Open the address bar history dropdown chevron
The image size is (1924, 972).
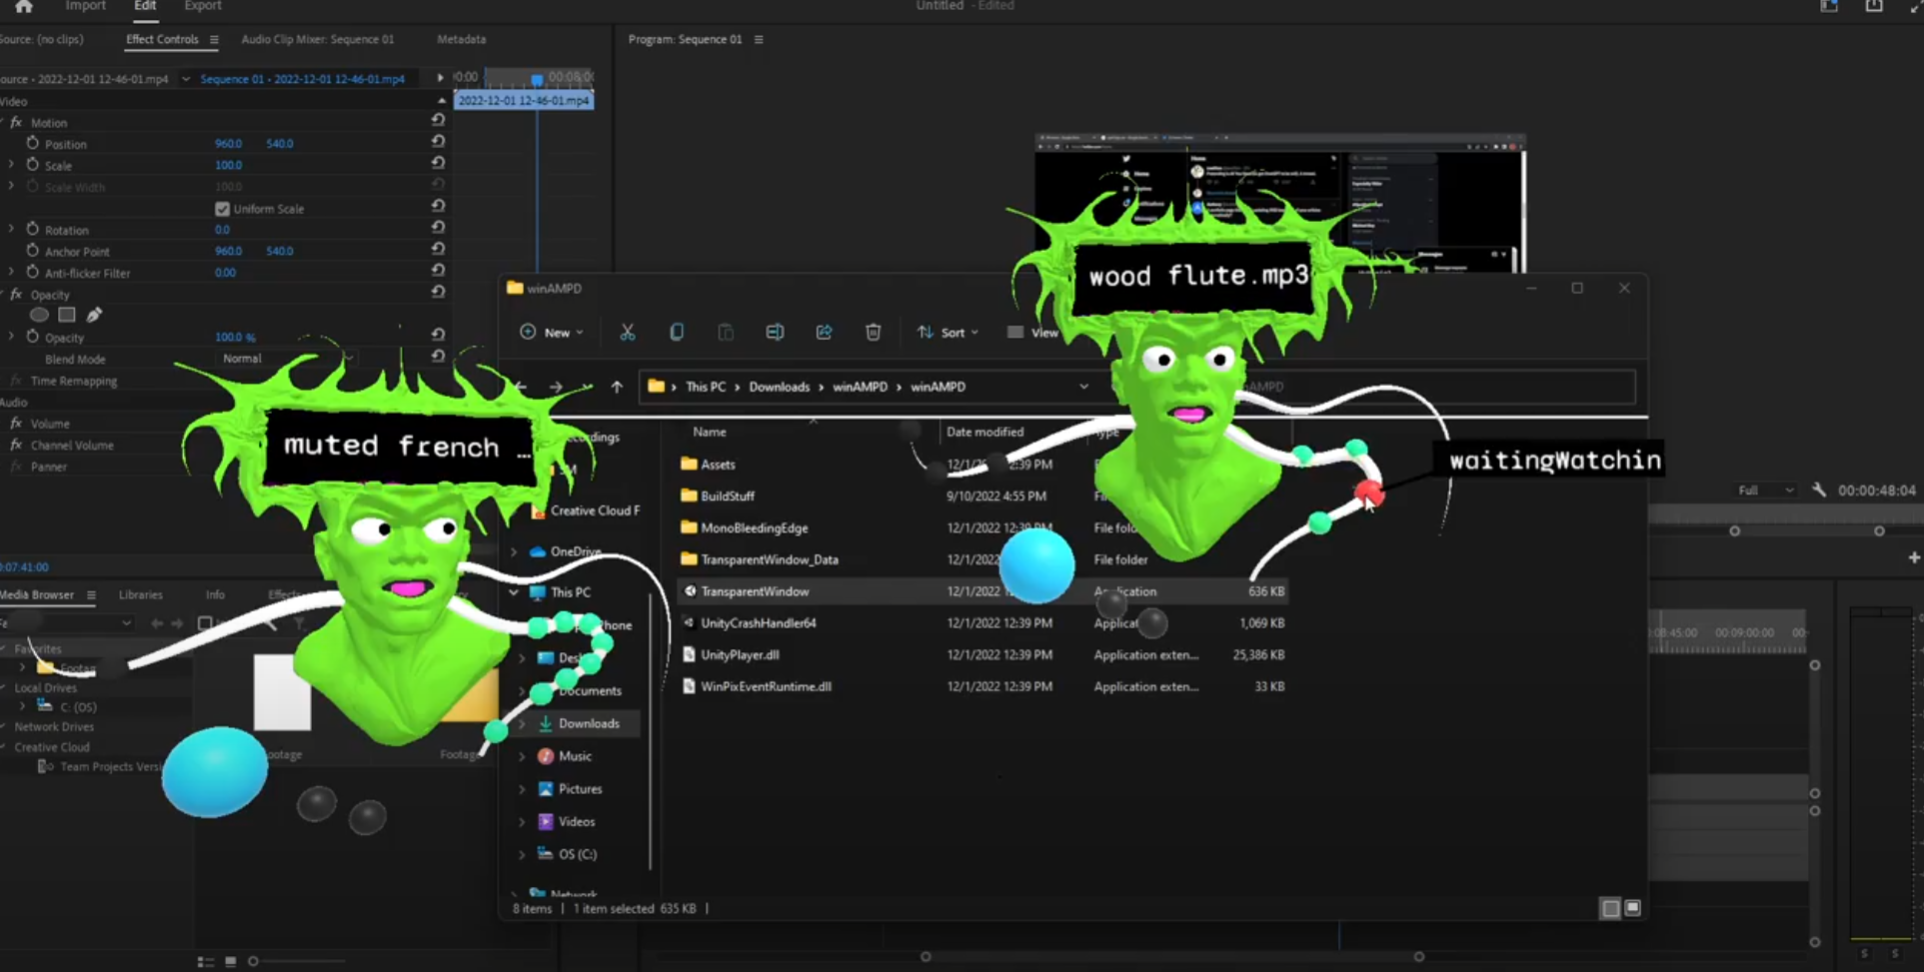click(x=1084, y=387)
